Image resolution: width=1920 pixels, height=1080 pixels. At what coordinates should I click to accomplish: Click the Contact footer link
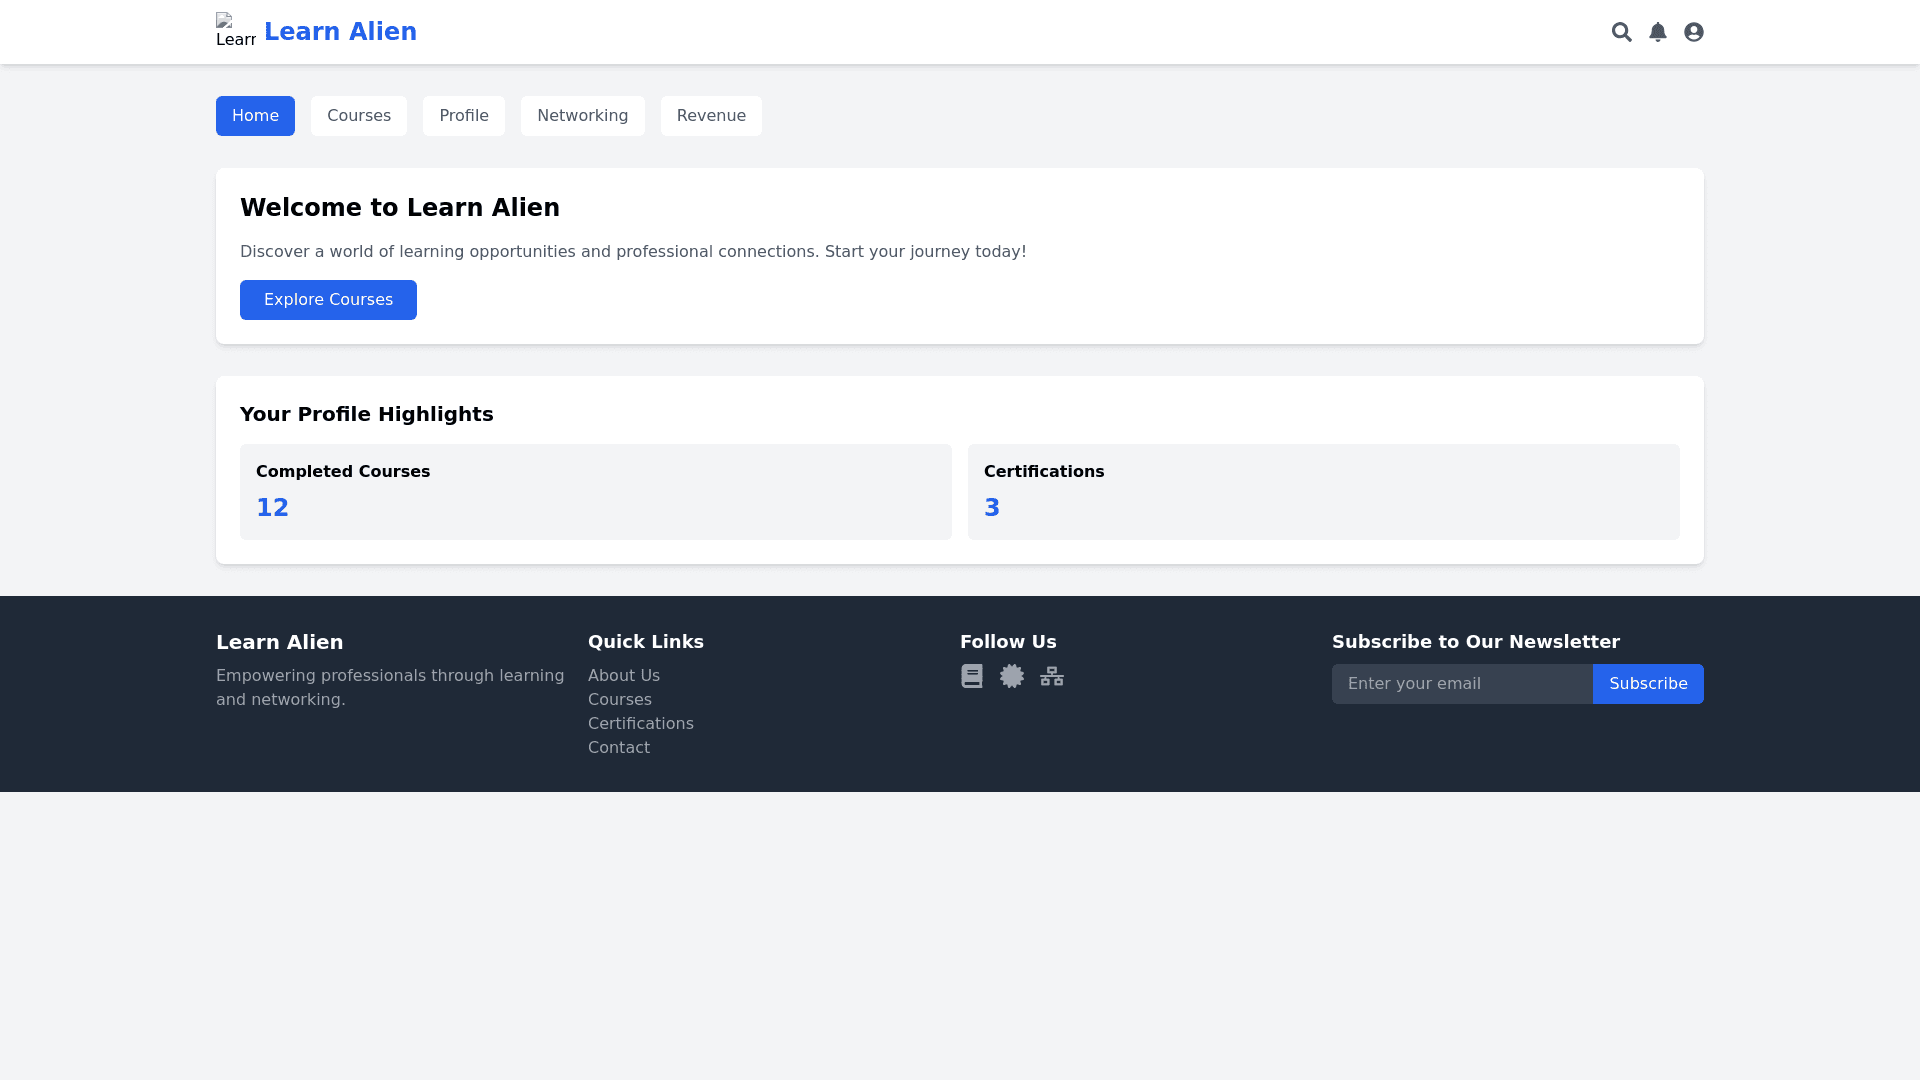pyautogui.click(x=618, y=748)
